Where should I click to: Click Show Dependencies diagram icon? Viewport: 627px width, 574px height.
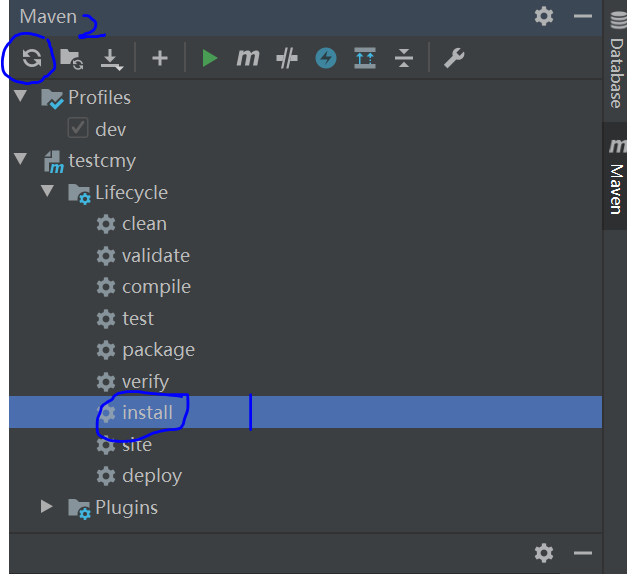(x=365, y=58)
